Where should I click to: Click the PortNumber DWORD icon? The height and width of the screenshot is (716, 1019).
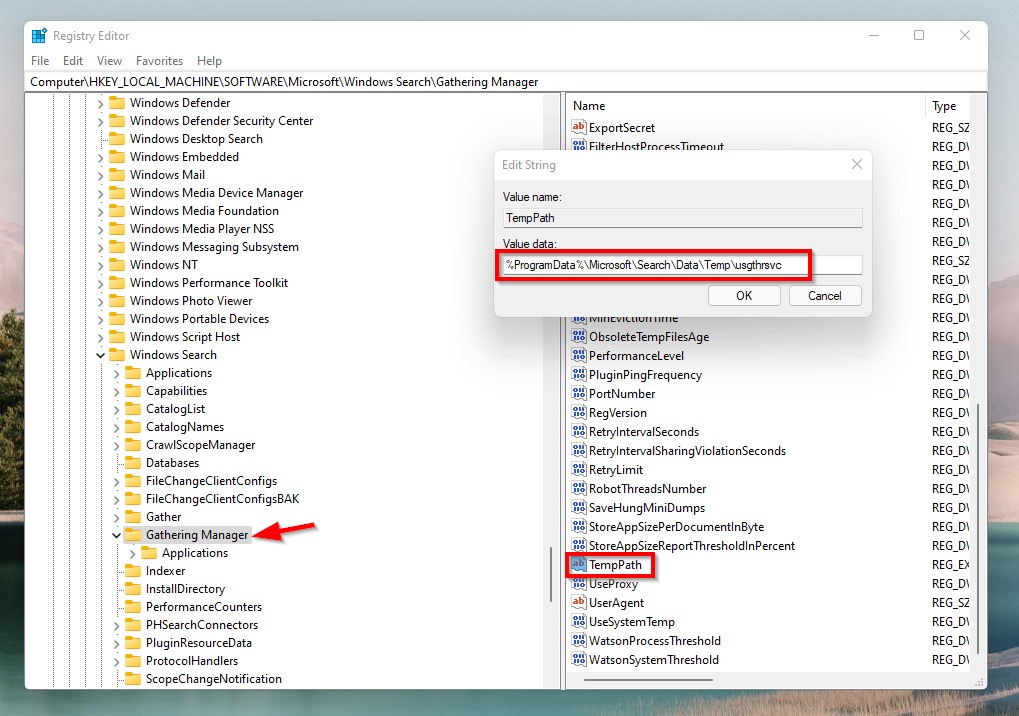pos(578,394)
